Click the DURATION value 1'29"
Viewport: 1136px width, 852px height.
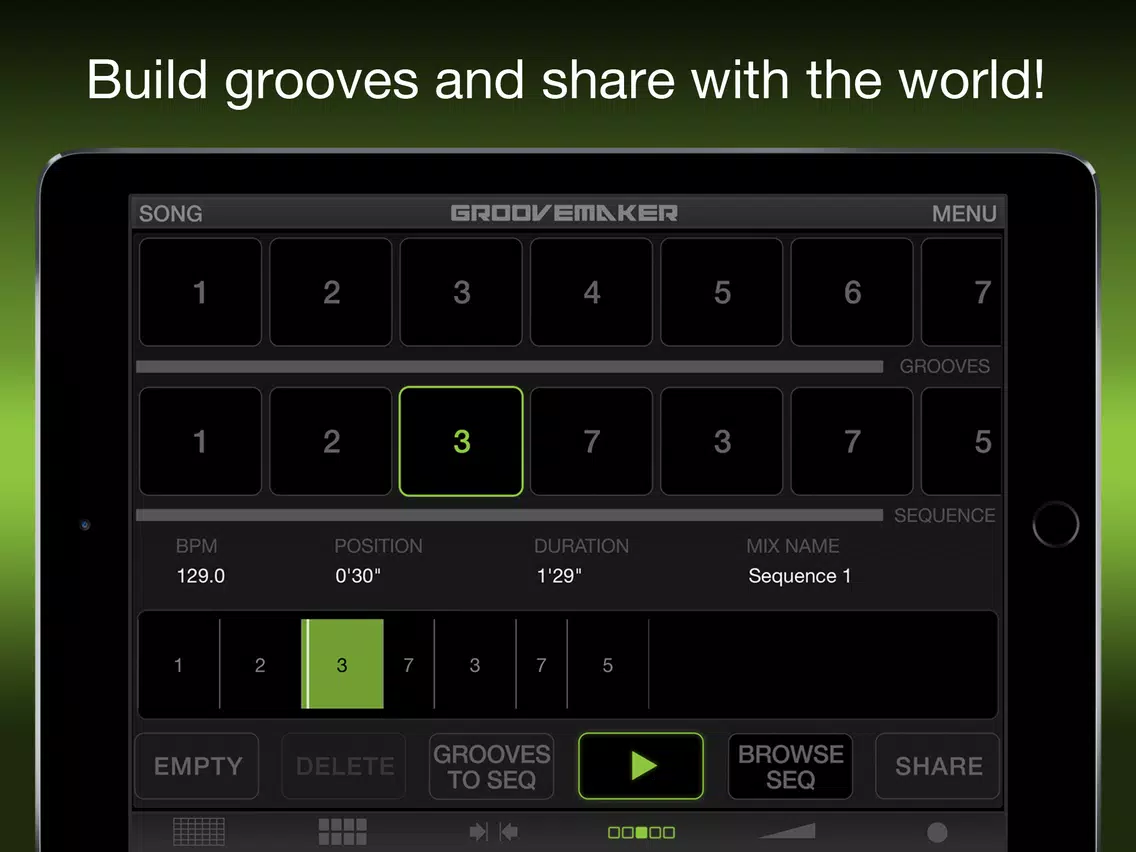click(x=559, y=576)
